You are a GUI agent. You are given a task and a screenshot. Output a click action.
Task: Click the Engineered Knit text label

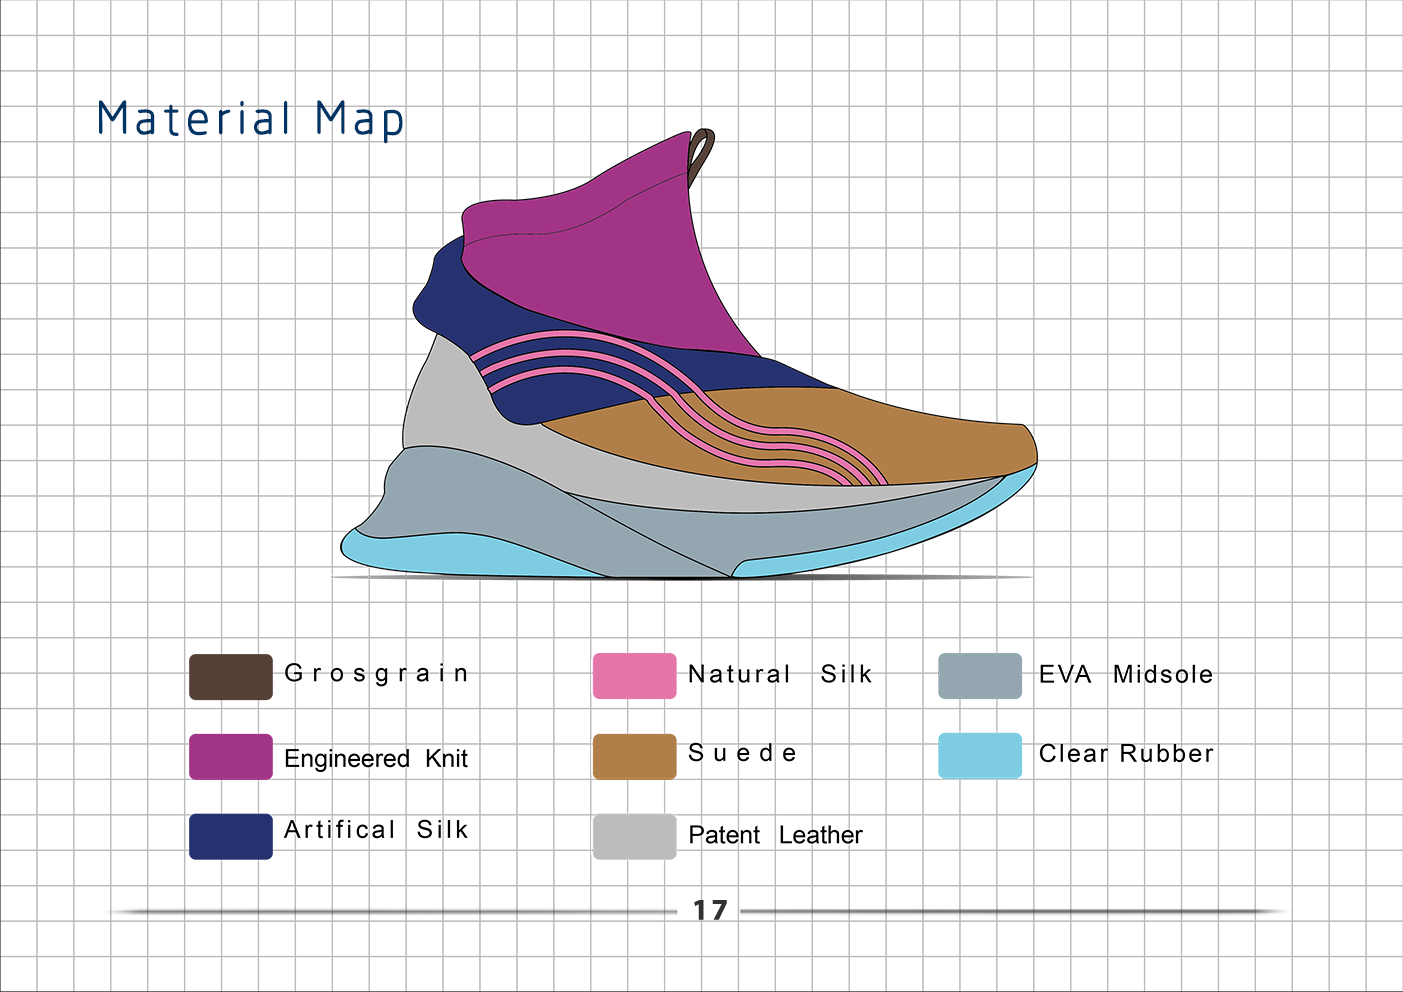[376, 758]
